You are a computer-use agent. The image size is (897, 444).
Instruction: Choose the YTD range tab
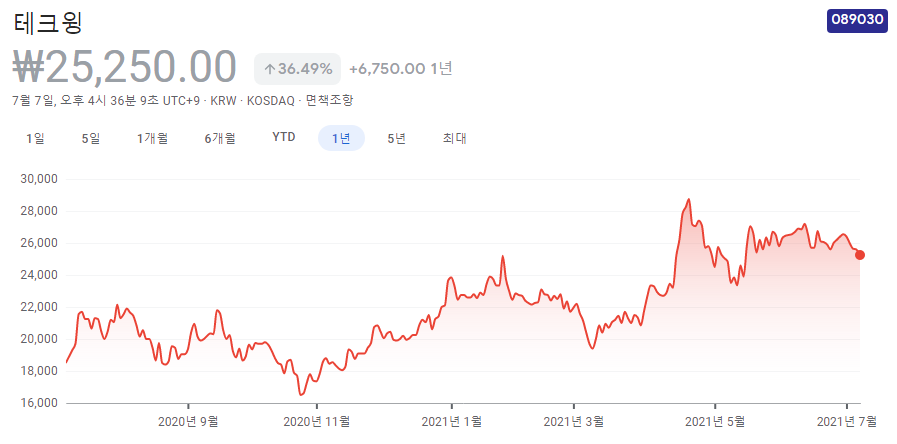284,137
